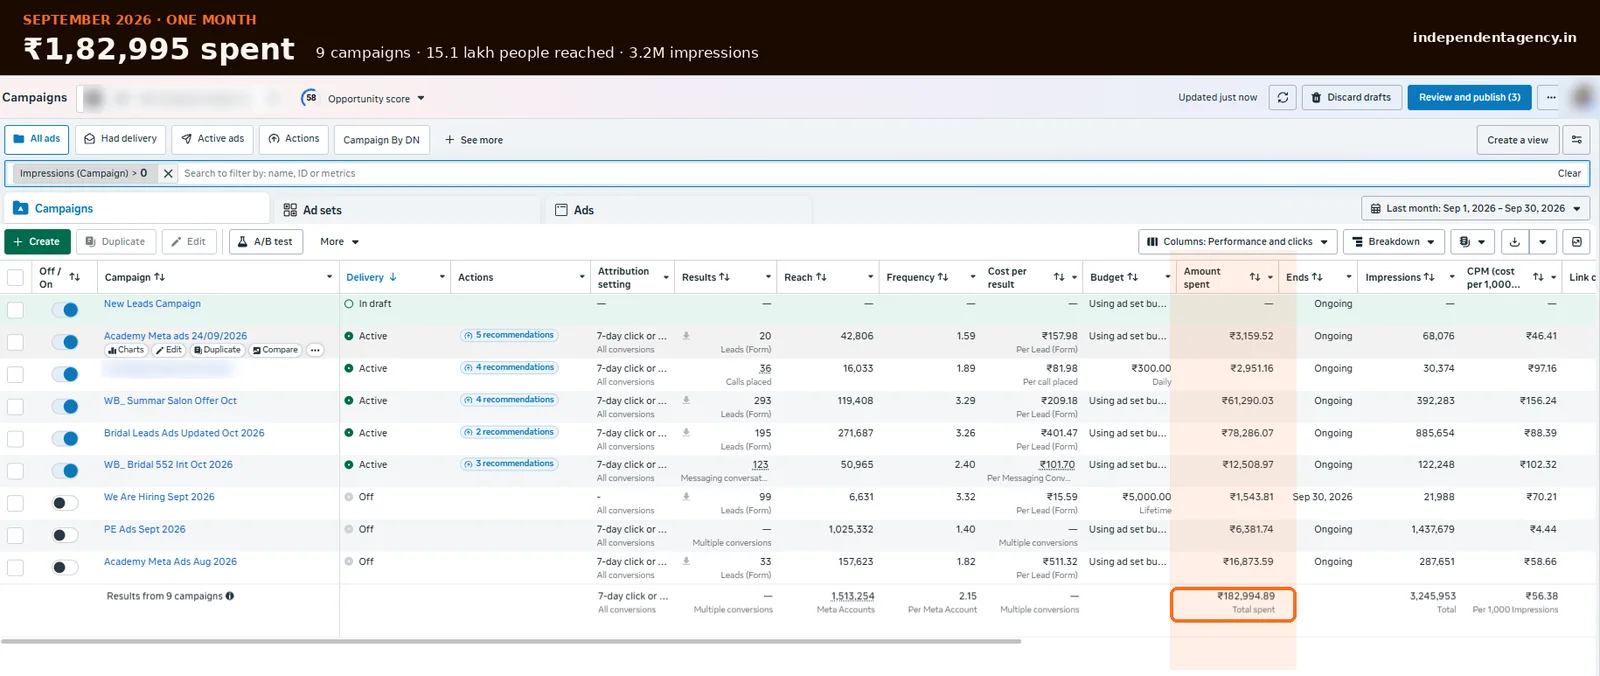
Task: Open the reports icon dropdown next to Breakdown
Action: 1471,242
